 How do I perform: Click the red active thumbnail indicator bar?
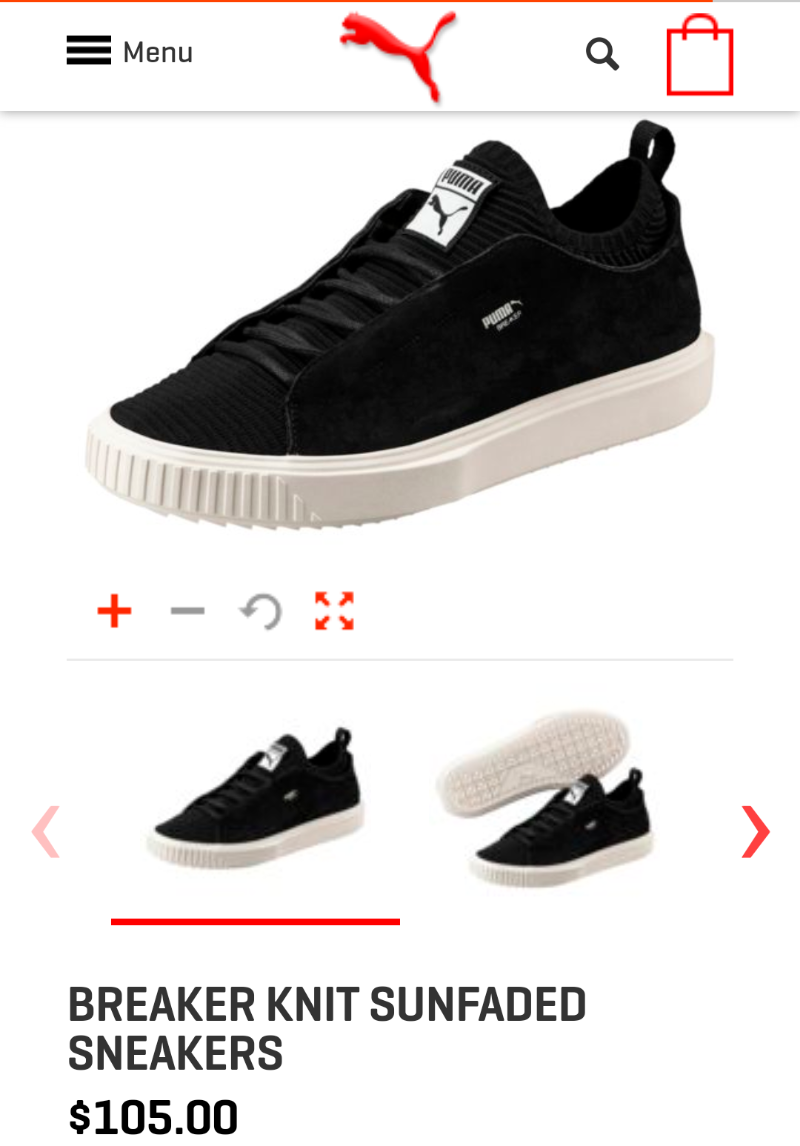[255, 922]
